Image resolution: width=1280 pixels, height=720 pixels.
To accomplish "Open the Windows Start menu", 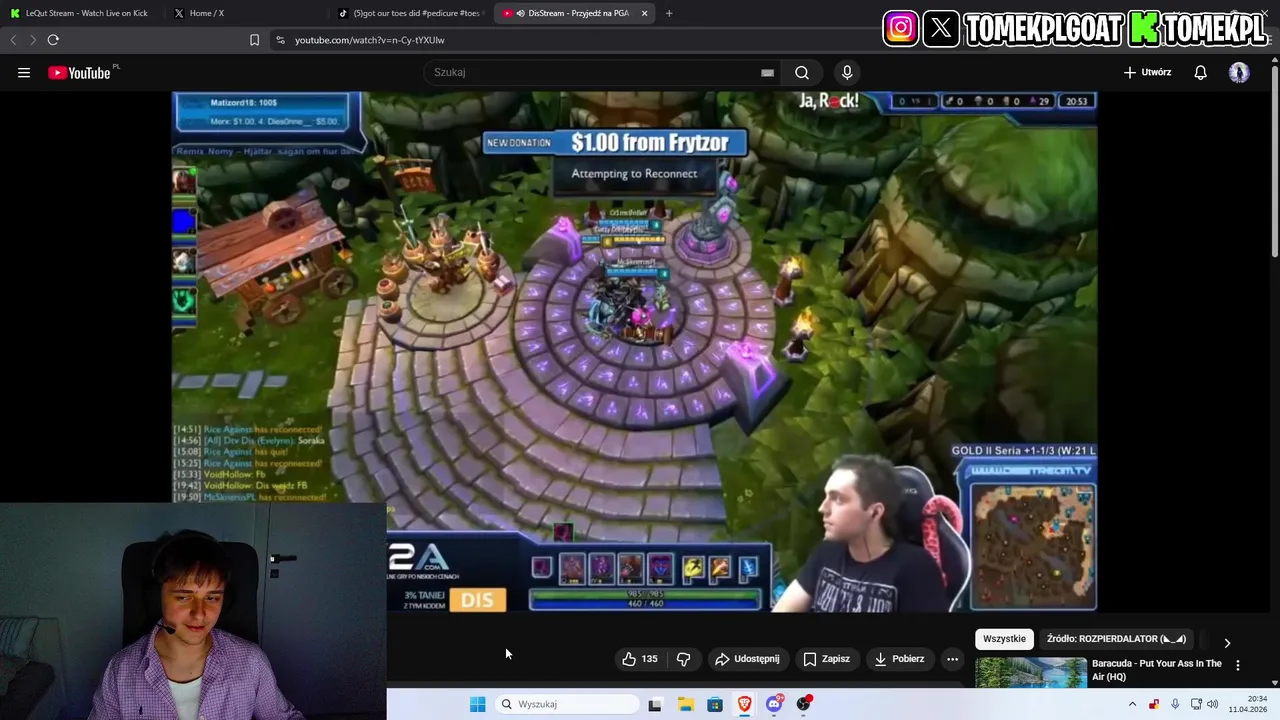I will (478, 704).
